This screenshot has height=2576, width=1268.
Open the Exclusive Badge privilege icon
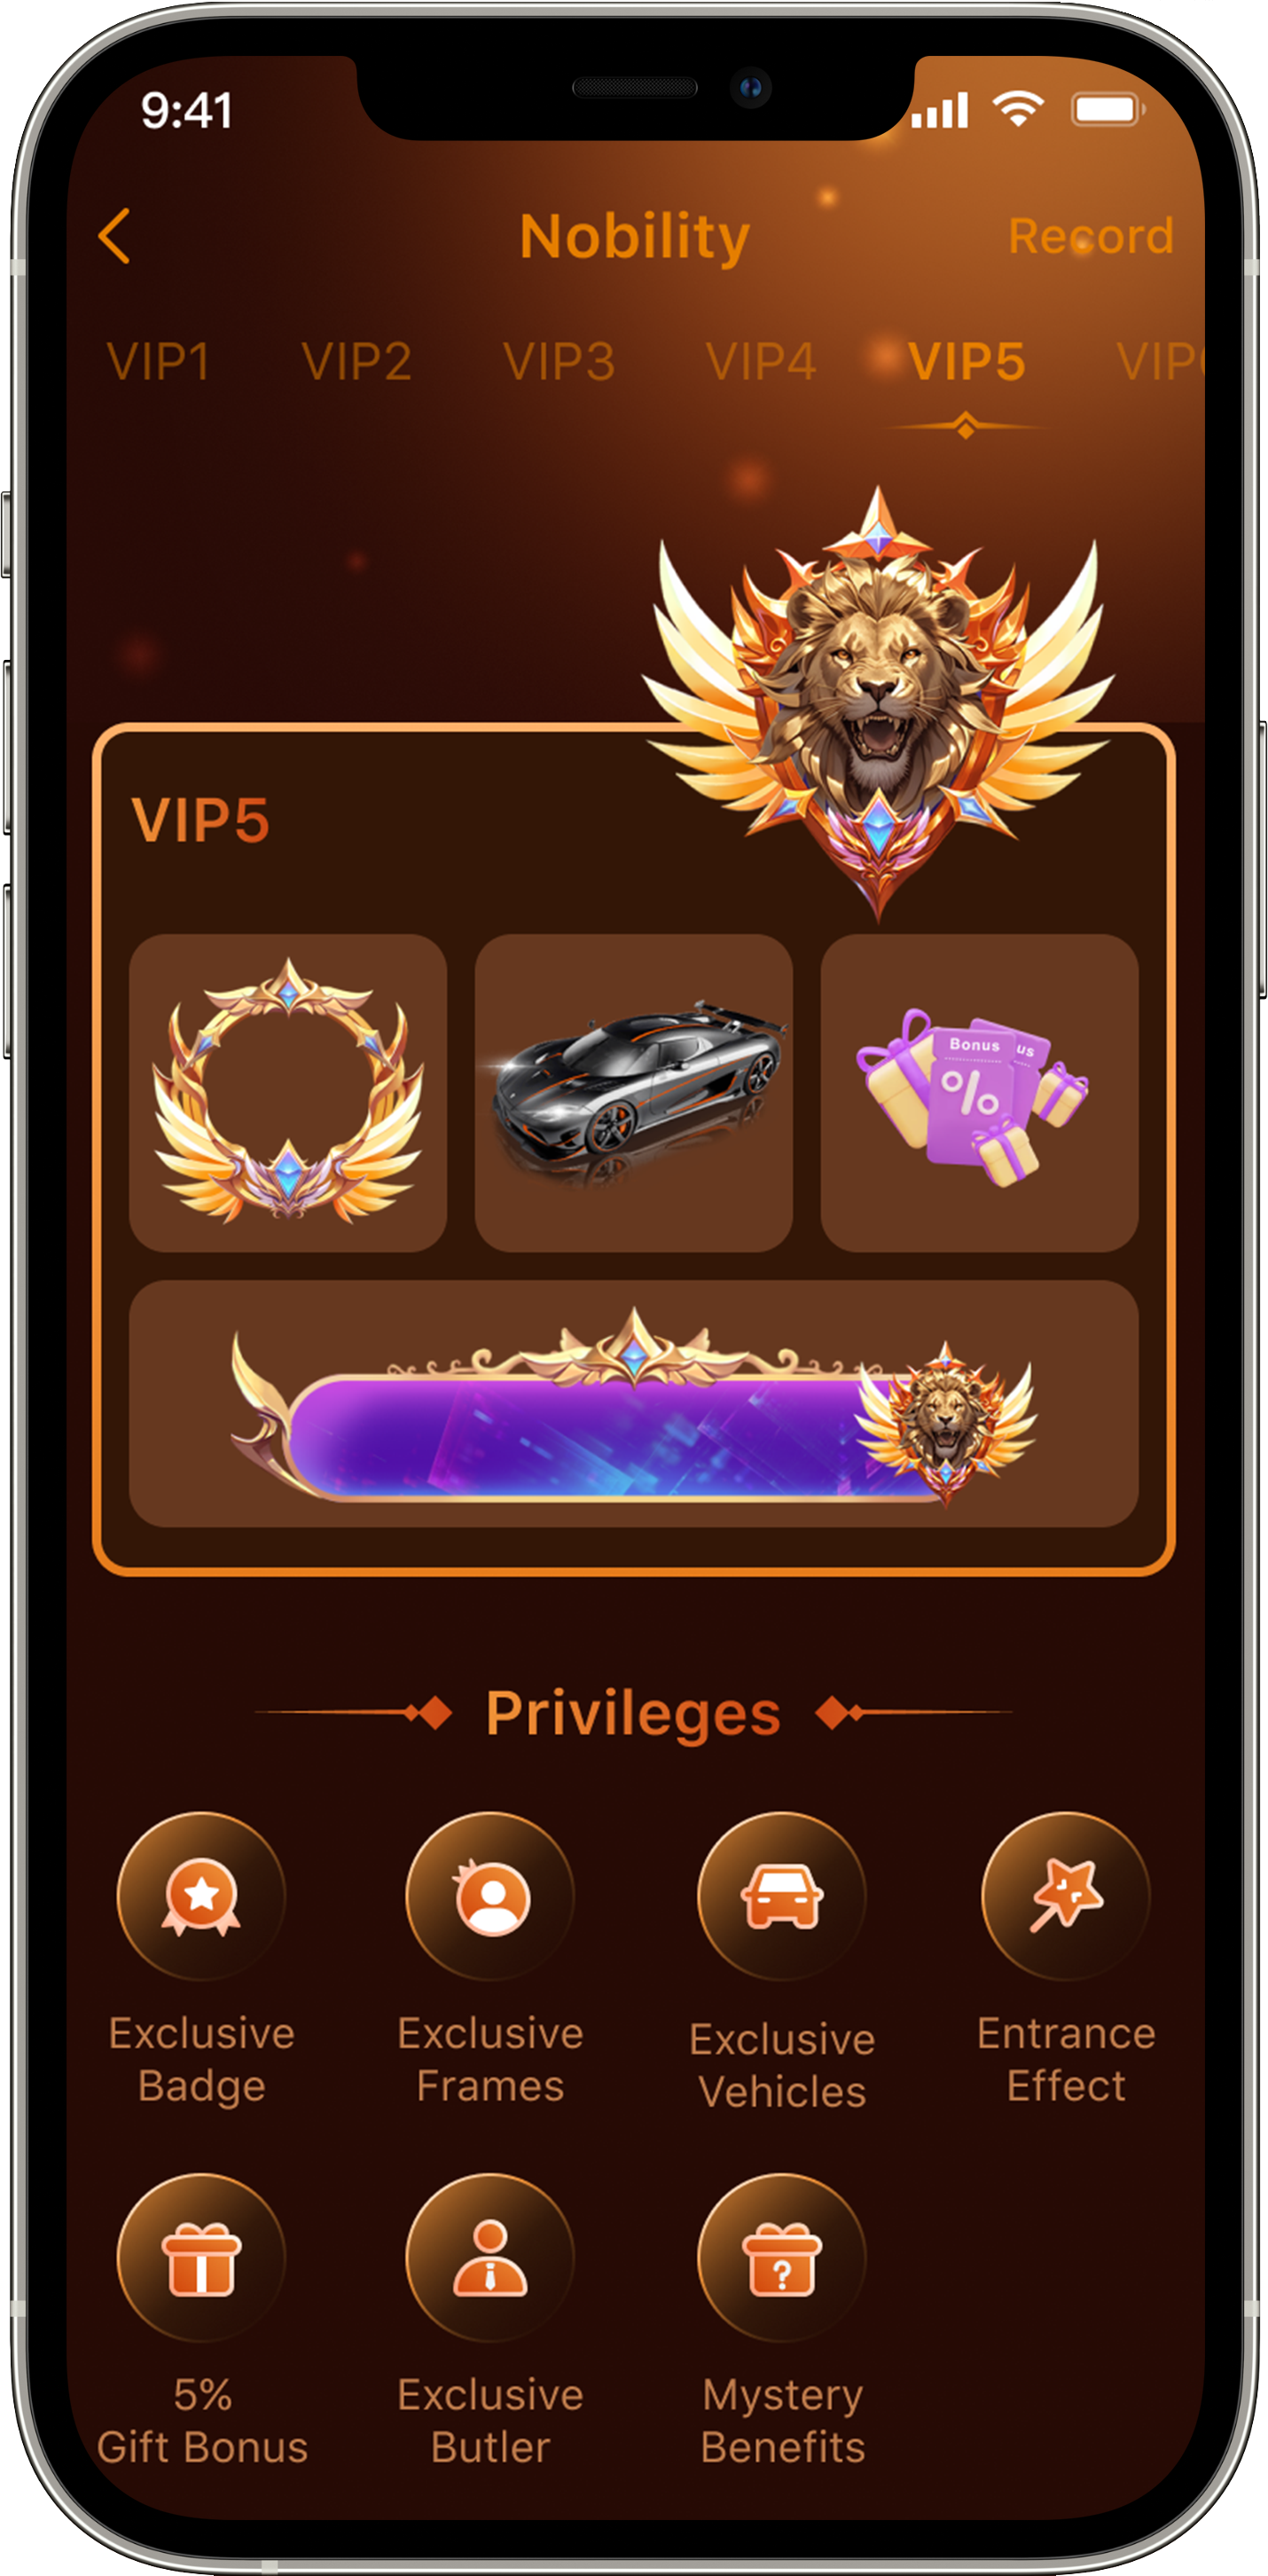pos(201,1896)
